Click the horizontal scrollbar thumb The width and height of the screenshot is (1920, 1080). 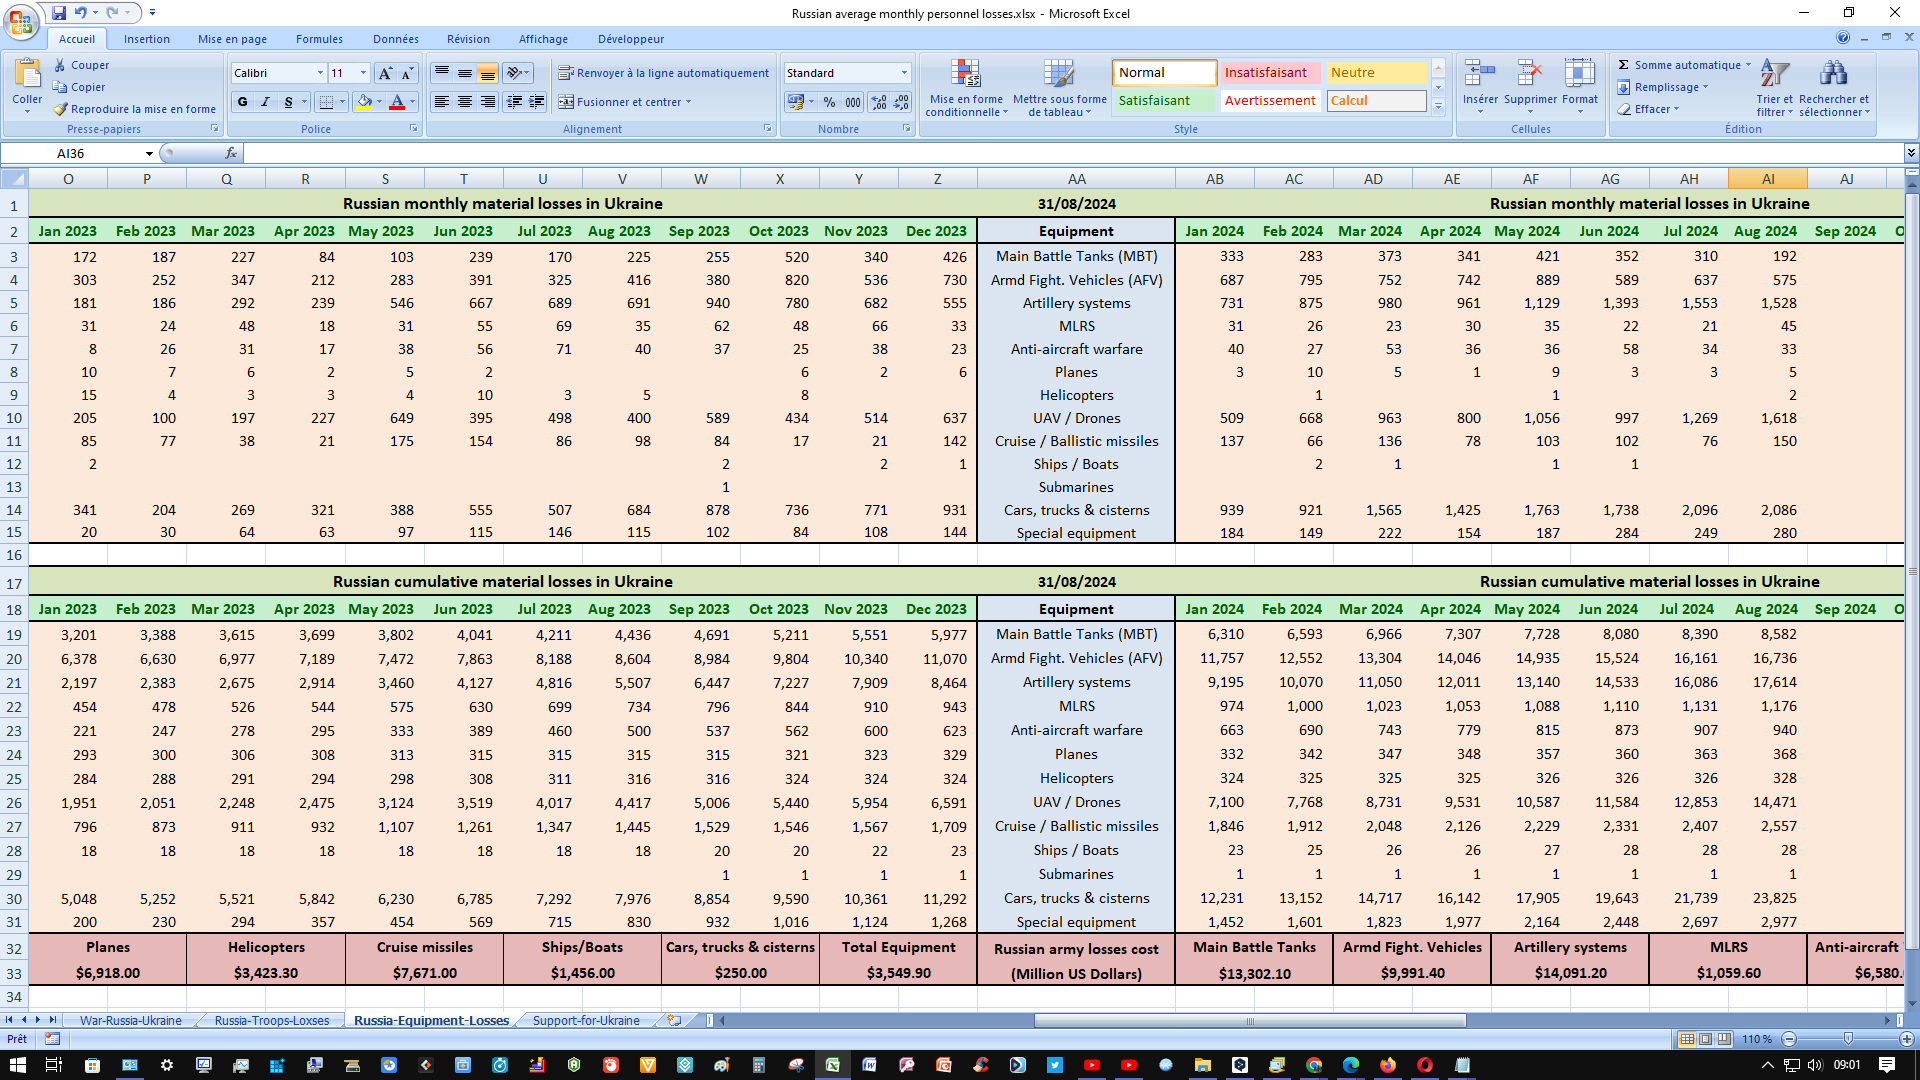point(1250,1021)
